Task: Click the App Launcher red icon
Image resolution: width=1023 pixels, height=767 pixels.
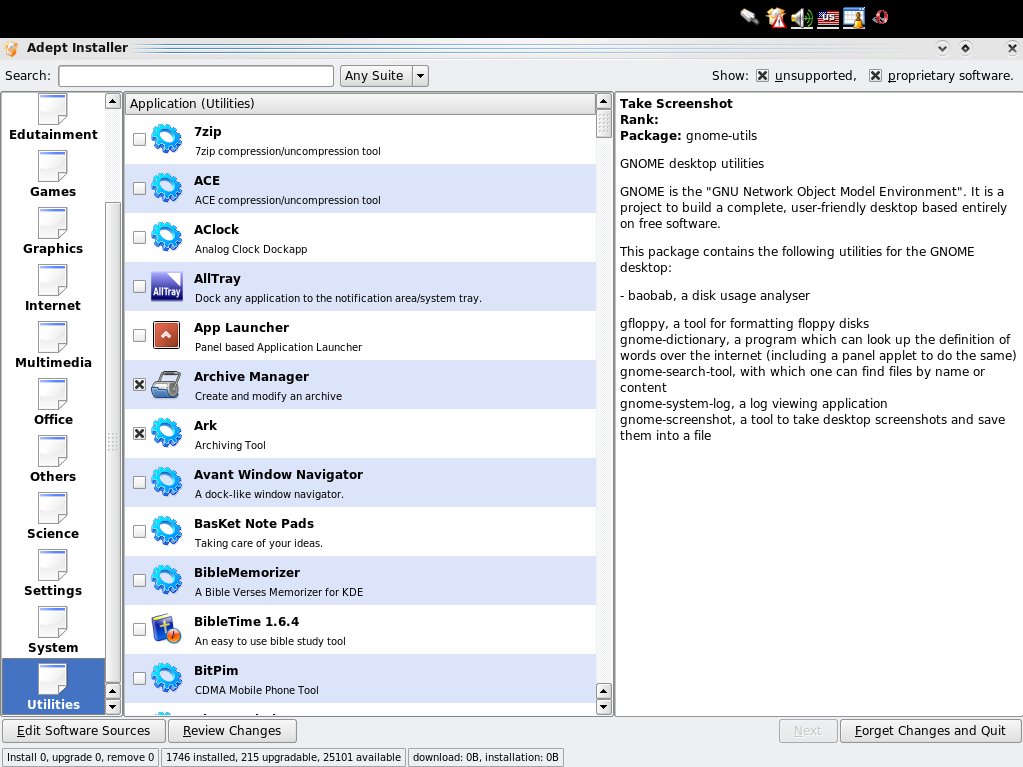Action: [166, 335]
